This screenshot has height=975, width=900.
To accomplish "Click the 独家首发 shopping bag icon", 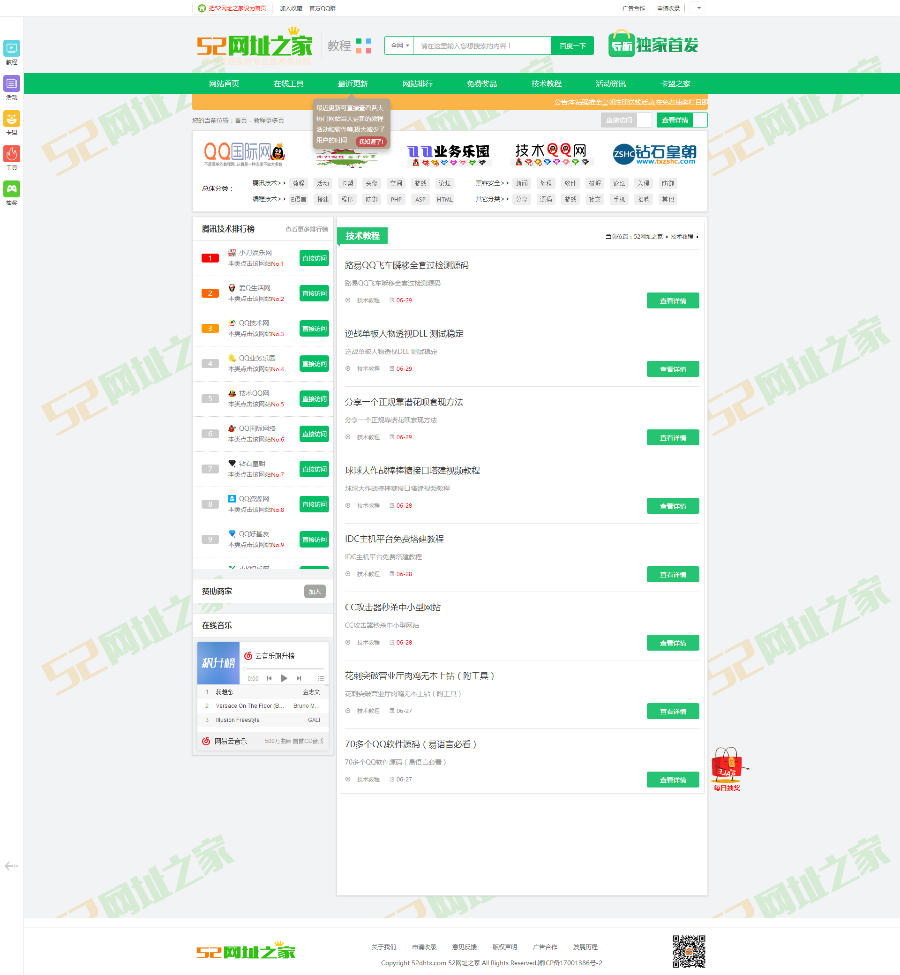I will (621, 44).
